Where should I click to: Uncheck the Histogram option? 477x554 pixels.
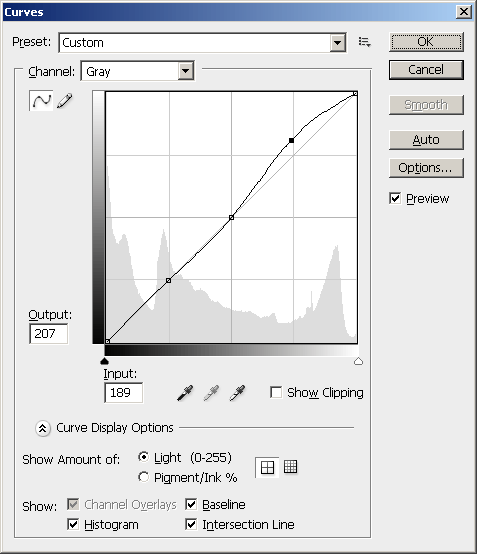[73, 524]
